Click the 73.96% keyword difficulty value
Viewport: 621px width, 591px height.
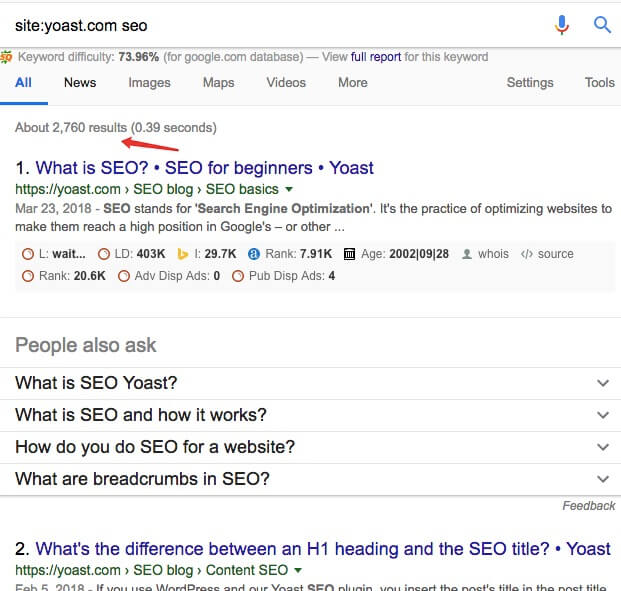click(x=139, y=57)
